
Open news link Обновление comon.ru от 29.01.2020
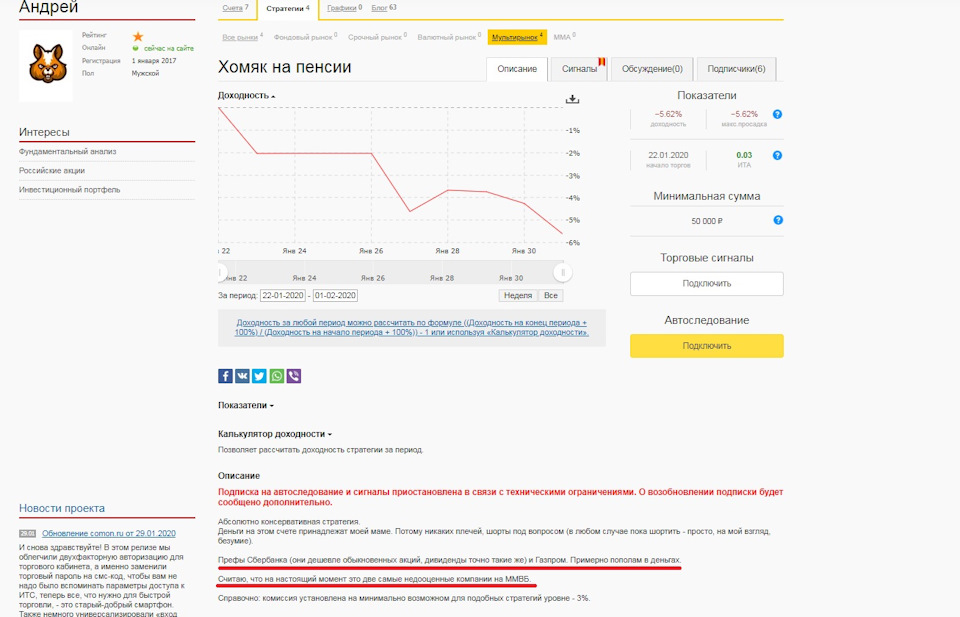click(109, 534)
